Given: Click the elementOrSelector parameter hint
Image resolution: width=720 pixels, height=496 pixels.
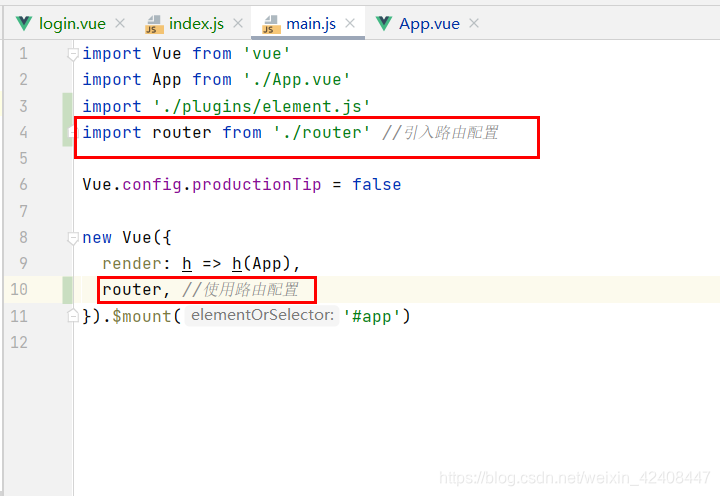Looking at the screenshot, I should [x=262, y=316].
